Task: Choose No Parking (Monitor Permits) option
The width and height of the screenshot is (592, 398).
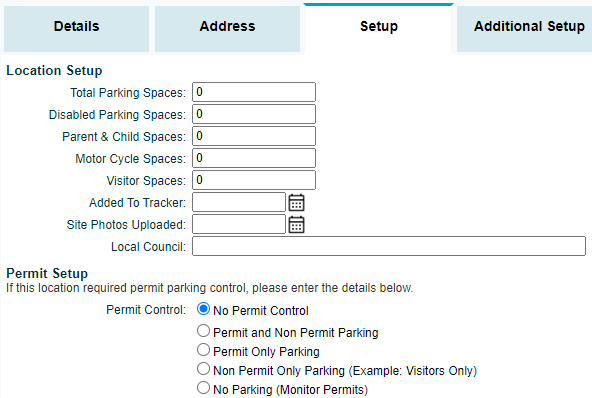Action: point(203,387)
